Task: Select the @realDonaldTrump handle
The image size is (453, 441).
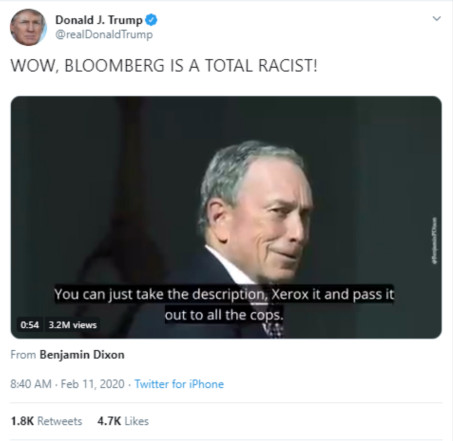Action: coord(104,34)
